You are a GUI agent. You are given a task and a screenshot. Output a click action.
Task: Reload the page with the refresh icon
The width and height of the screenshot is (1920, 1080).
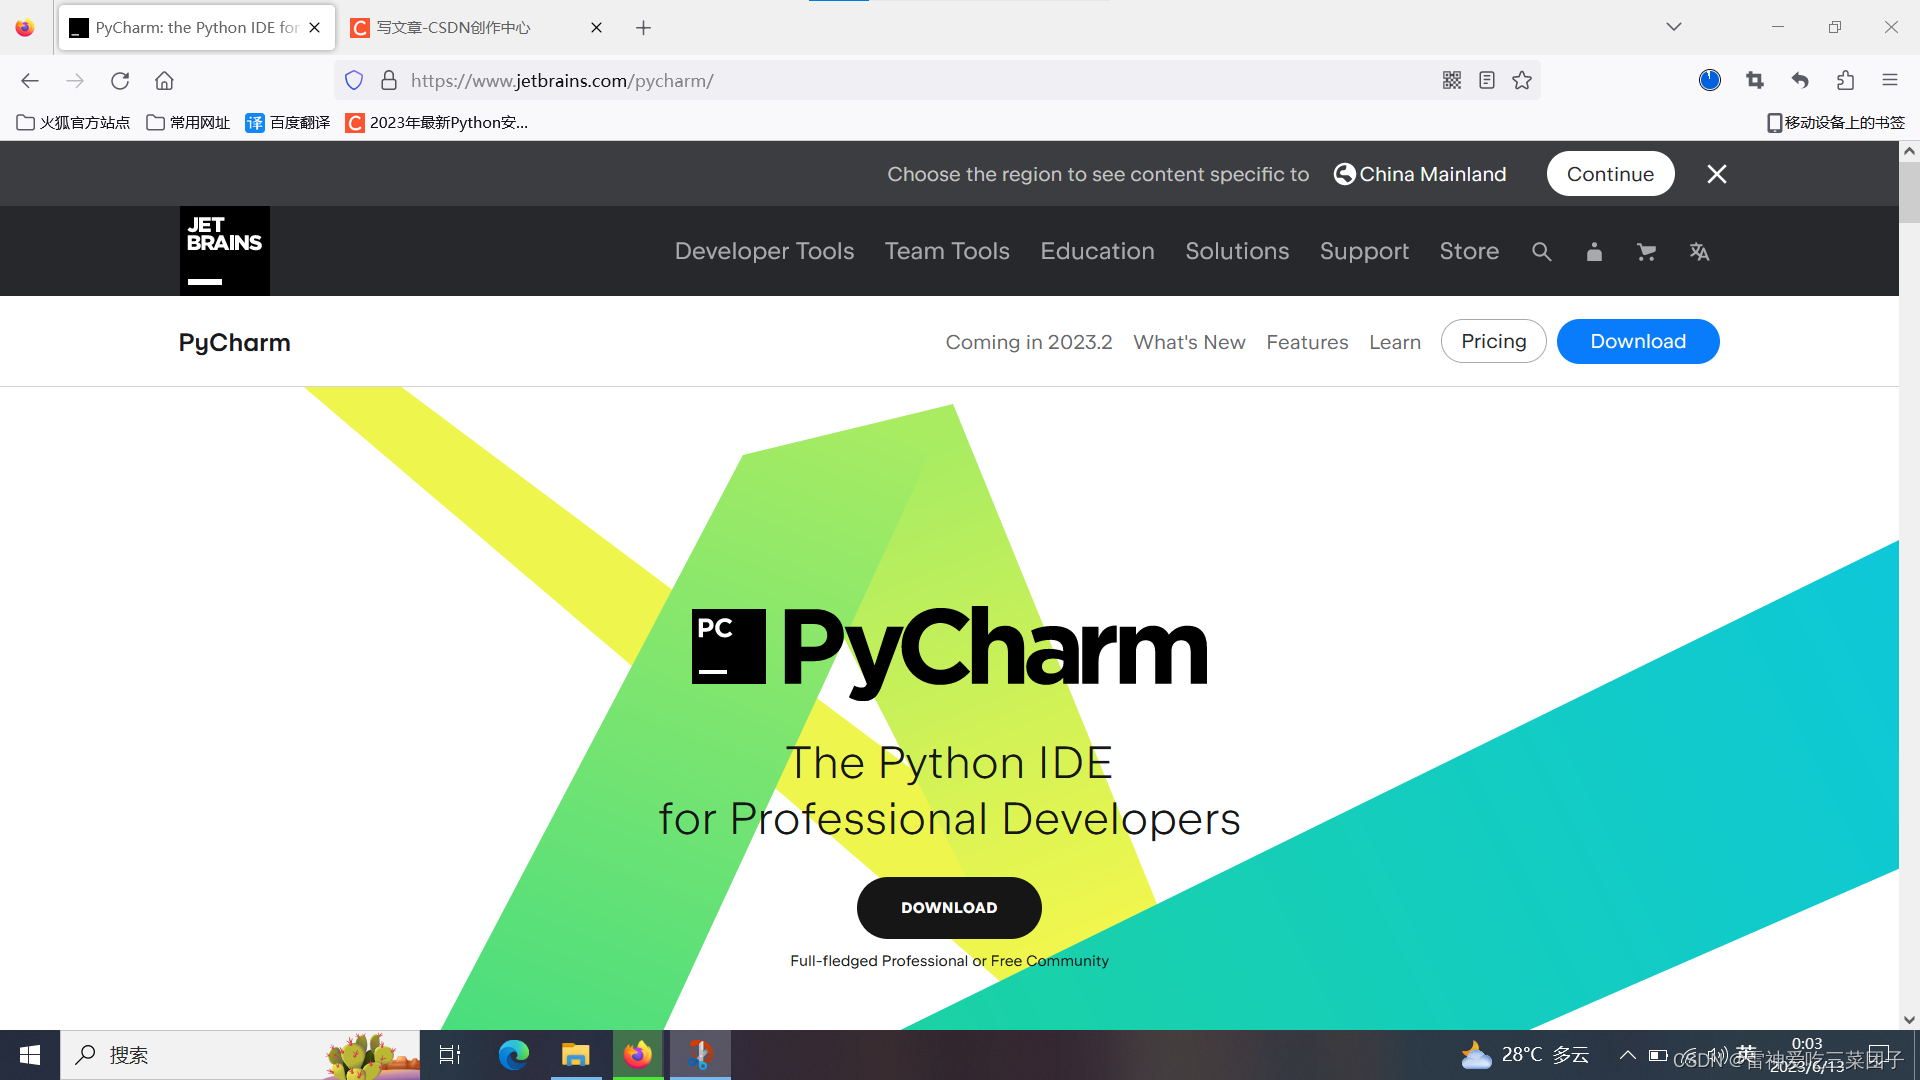pyautogui.click(x=120, y=81)
